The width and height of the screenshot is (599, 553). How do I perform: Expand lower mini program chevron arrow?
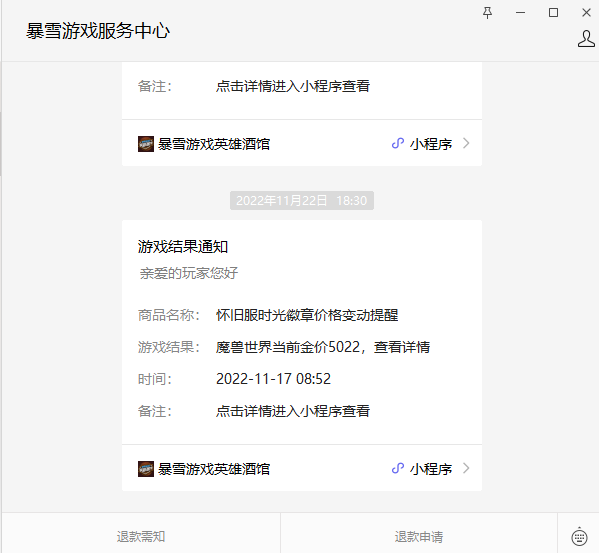(466, 468)
